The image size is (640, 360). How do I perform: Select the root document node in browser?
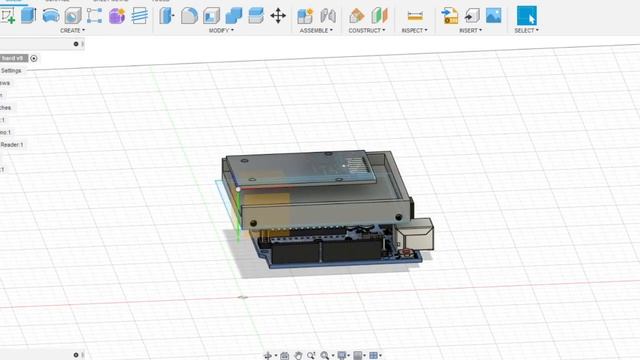tap(14, 58)
